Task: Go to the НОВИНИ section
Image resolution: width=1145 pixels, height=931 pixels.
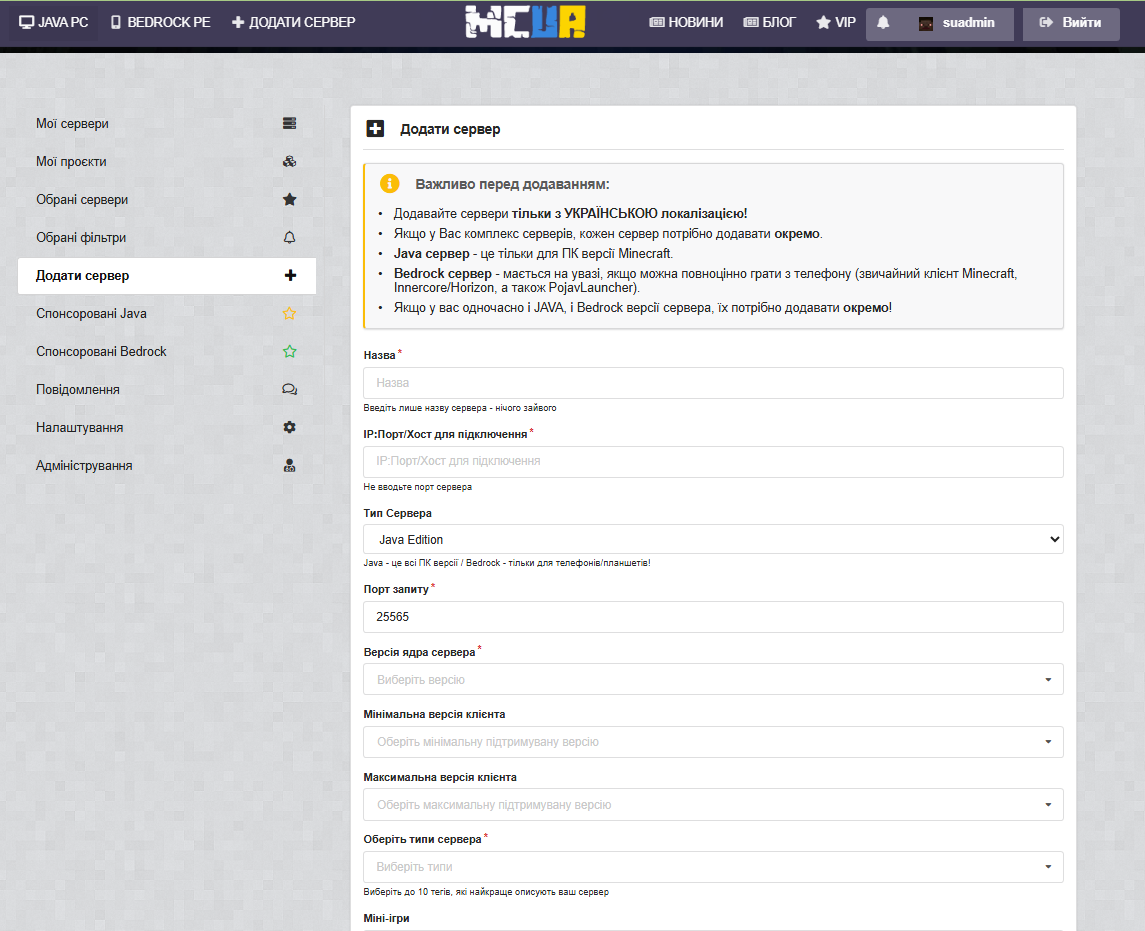Action: 686,22
